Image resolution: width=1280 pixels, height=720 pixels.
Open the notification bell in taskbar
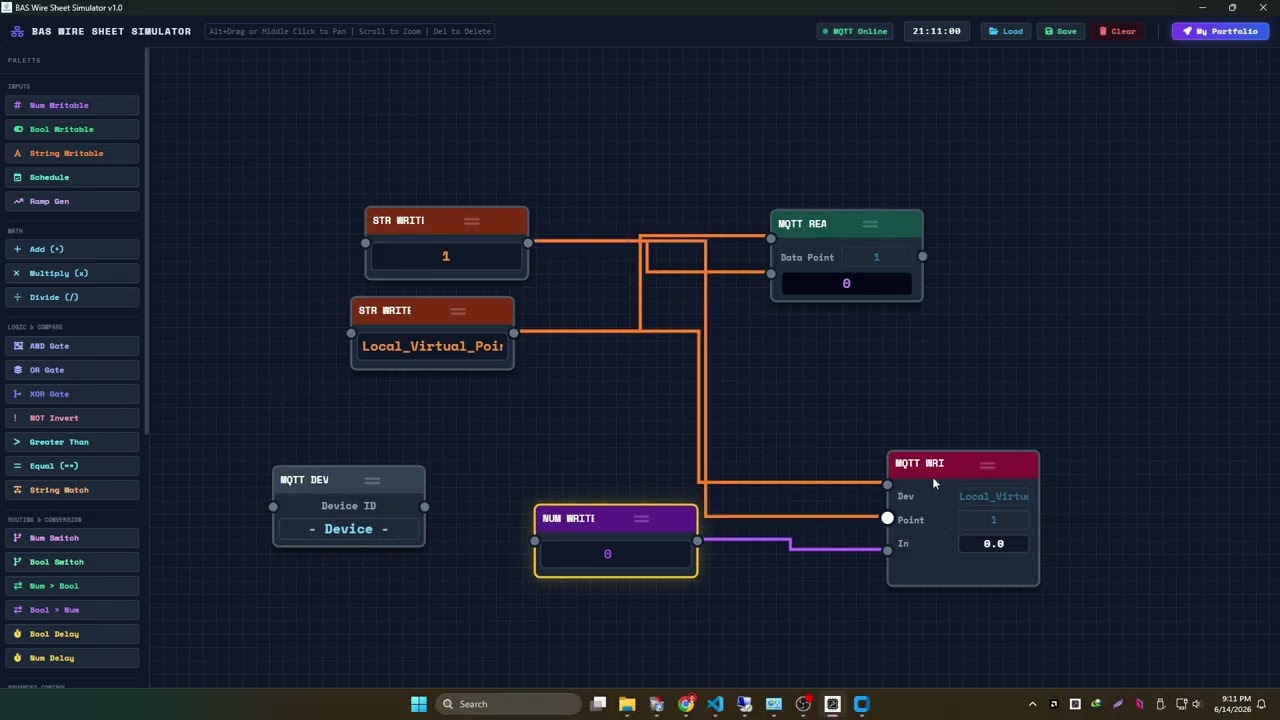[1262, 704]
